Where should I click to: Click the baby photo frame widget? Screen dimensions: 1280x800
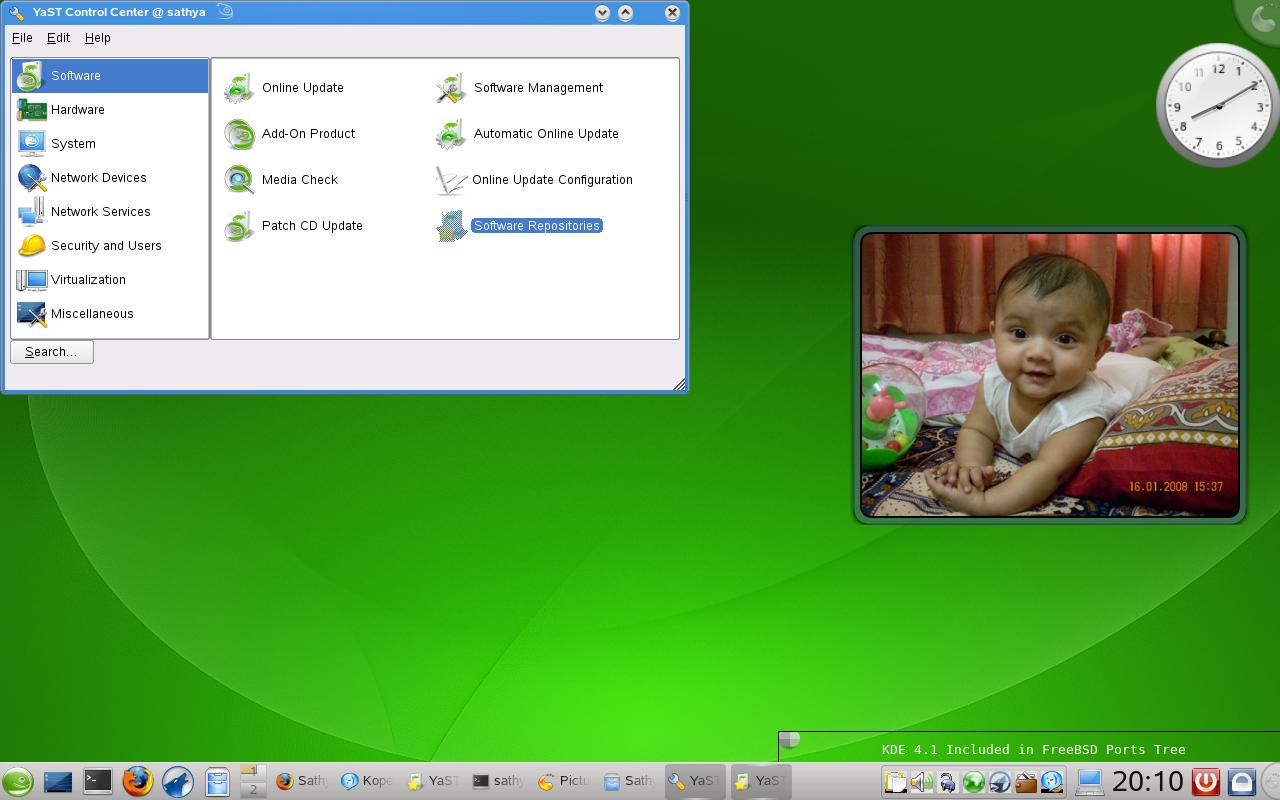point(1050,375)
